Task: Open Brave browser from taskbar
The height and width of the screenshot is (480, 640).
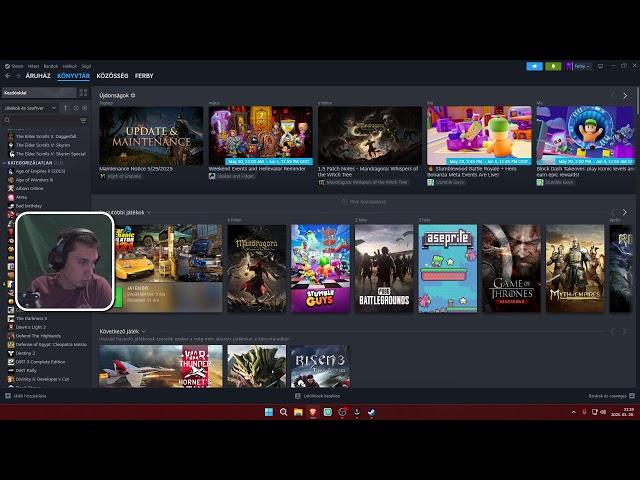Action: pos(313,412)
